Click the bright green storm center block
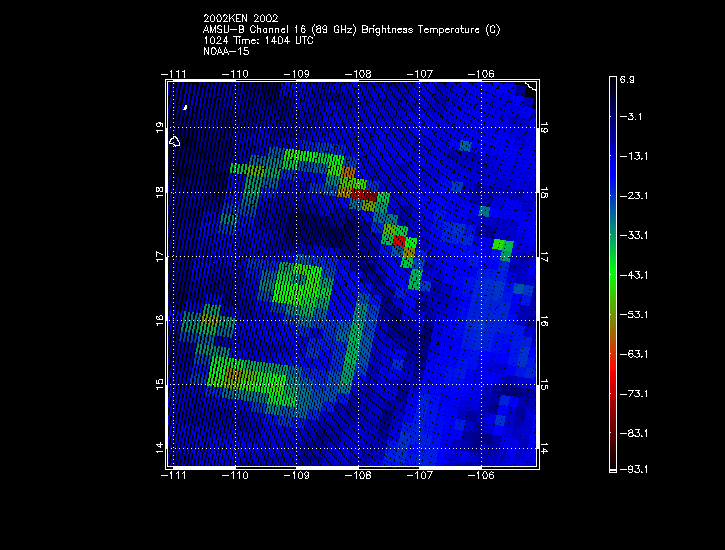Image resolution: width=725 pixels, height=550 pixels. click(299, 283)
